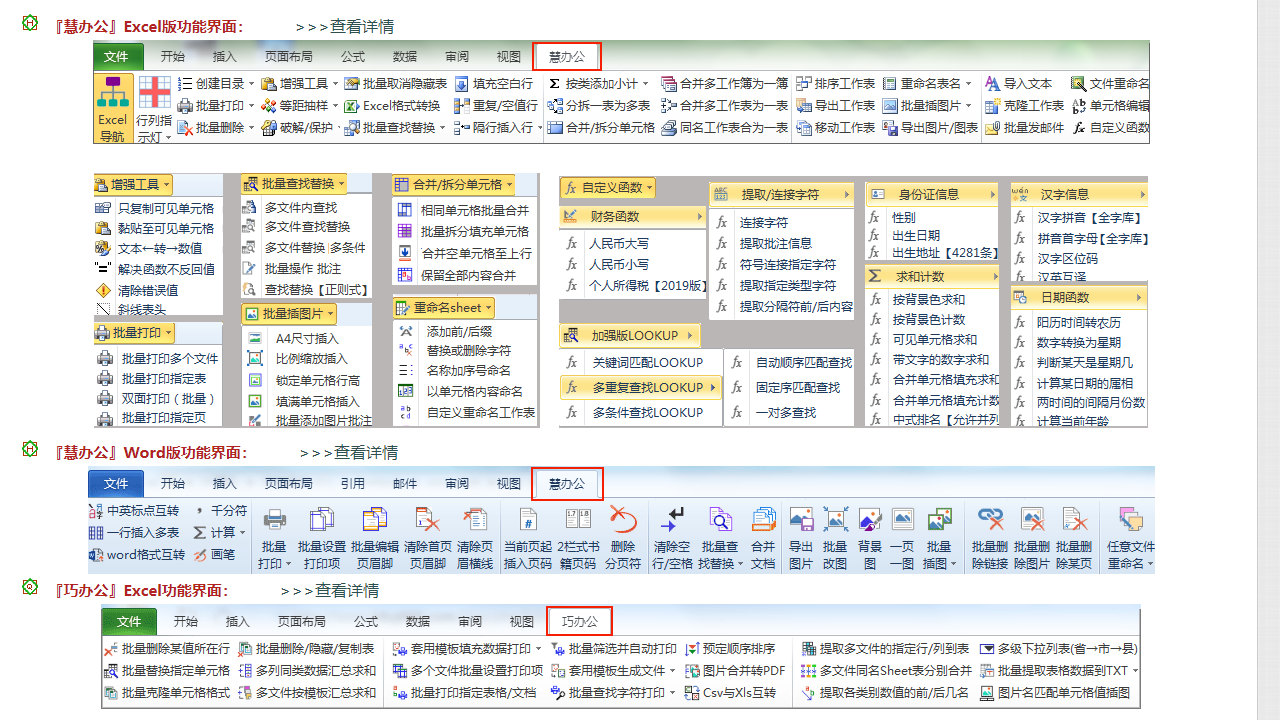Viewport: 1280px width, 720px height.
Task: Select the 移动工作表 tool
Action: (836, 128)
